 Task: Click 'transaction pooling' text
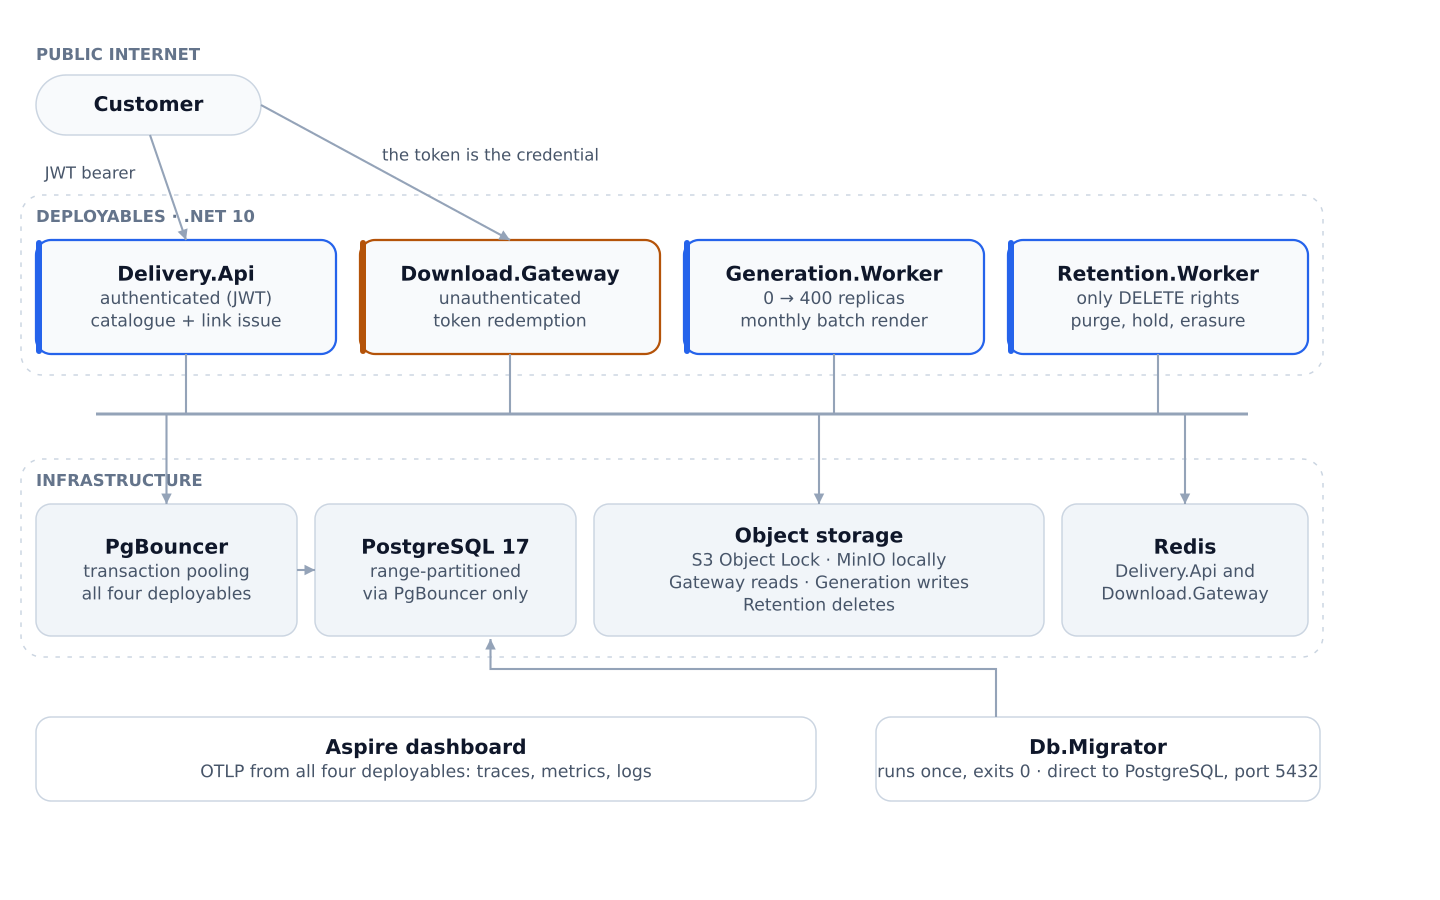coord(166,571)
